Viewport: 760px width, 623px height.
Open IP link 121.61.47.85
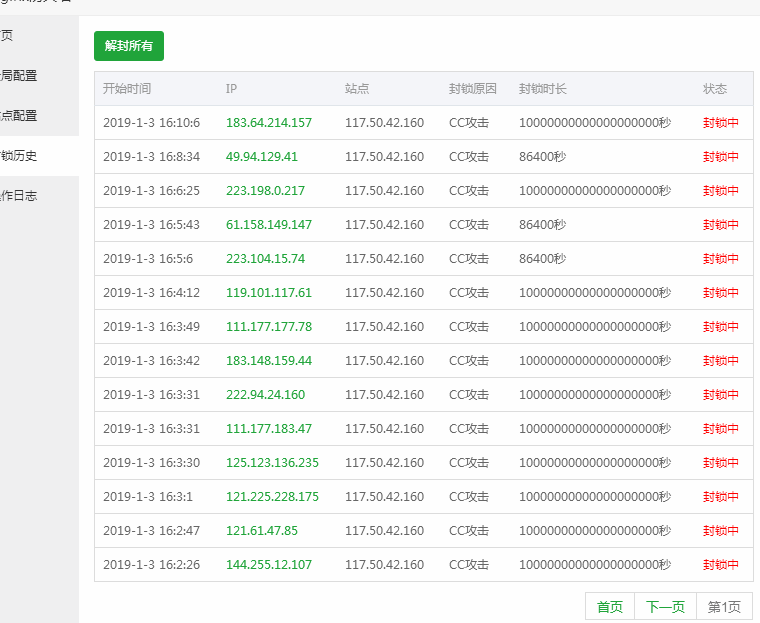pos(262,530)
